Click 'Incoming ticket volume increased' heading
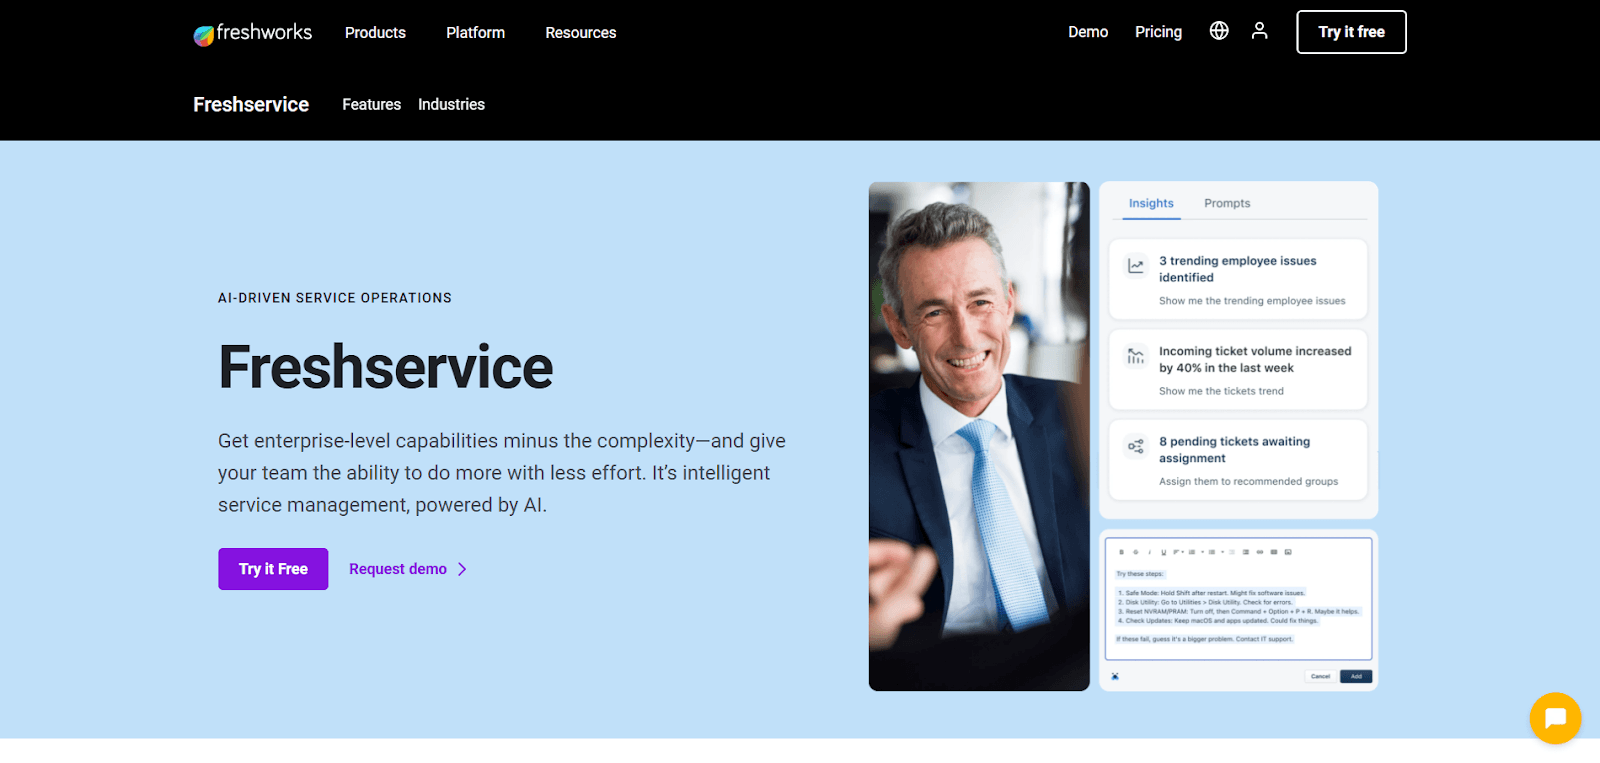 point(1255,359)
